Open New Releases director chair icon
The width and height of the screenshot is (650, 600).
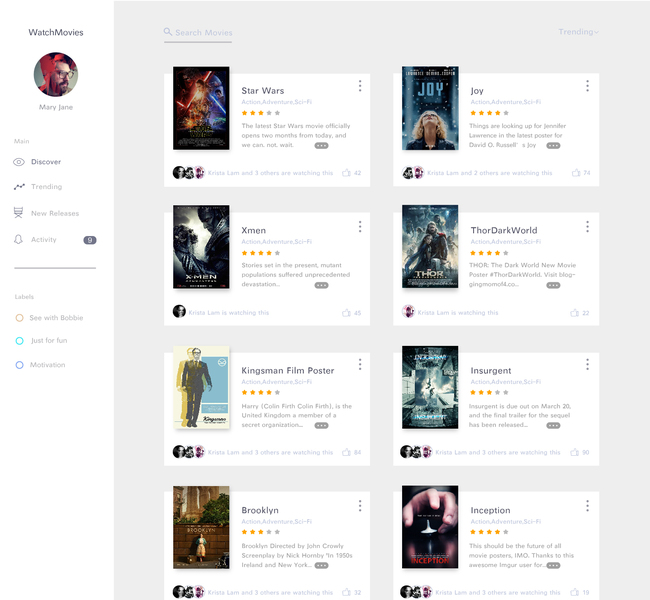tap(18, 213)
